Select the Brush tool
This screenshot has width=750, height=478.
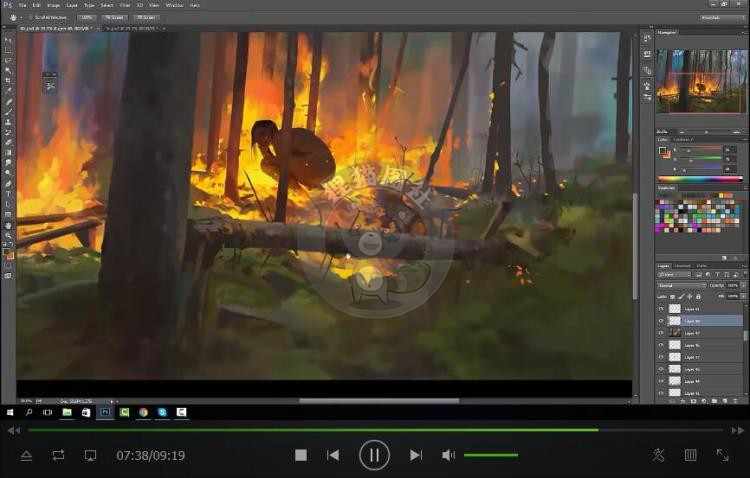8,111
